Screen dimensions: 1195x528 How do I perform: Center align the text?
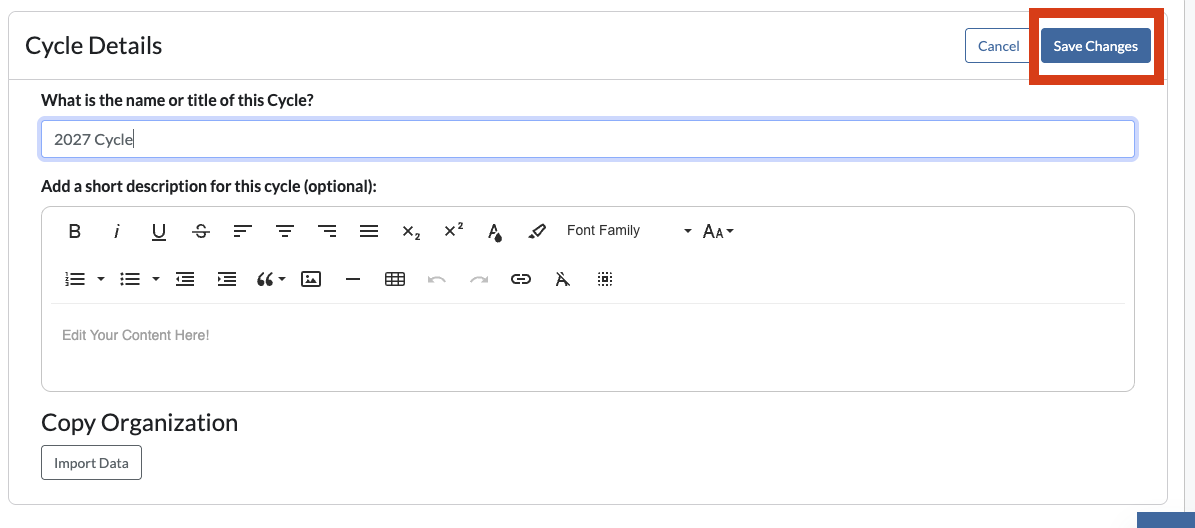click(285, 231)
